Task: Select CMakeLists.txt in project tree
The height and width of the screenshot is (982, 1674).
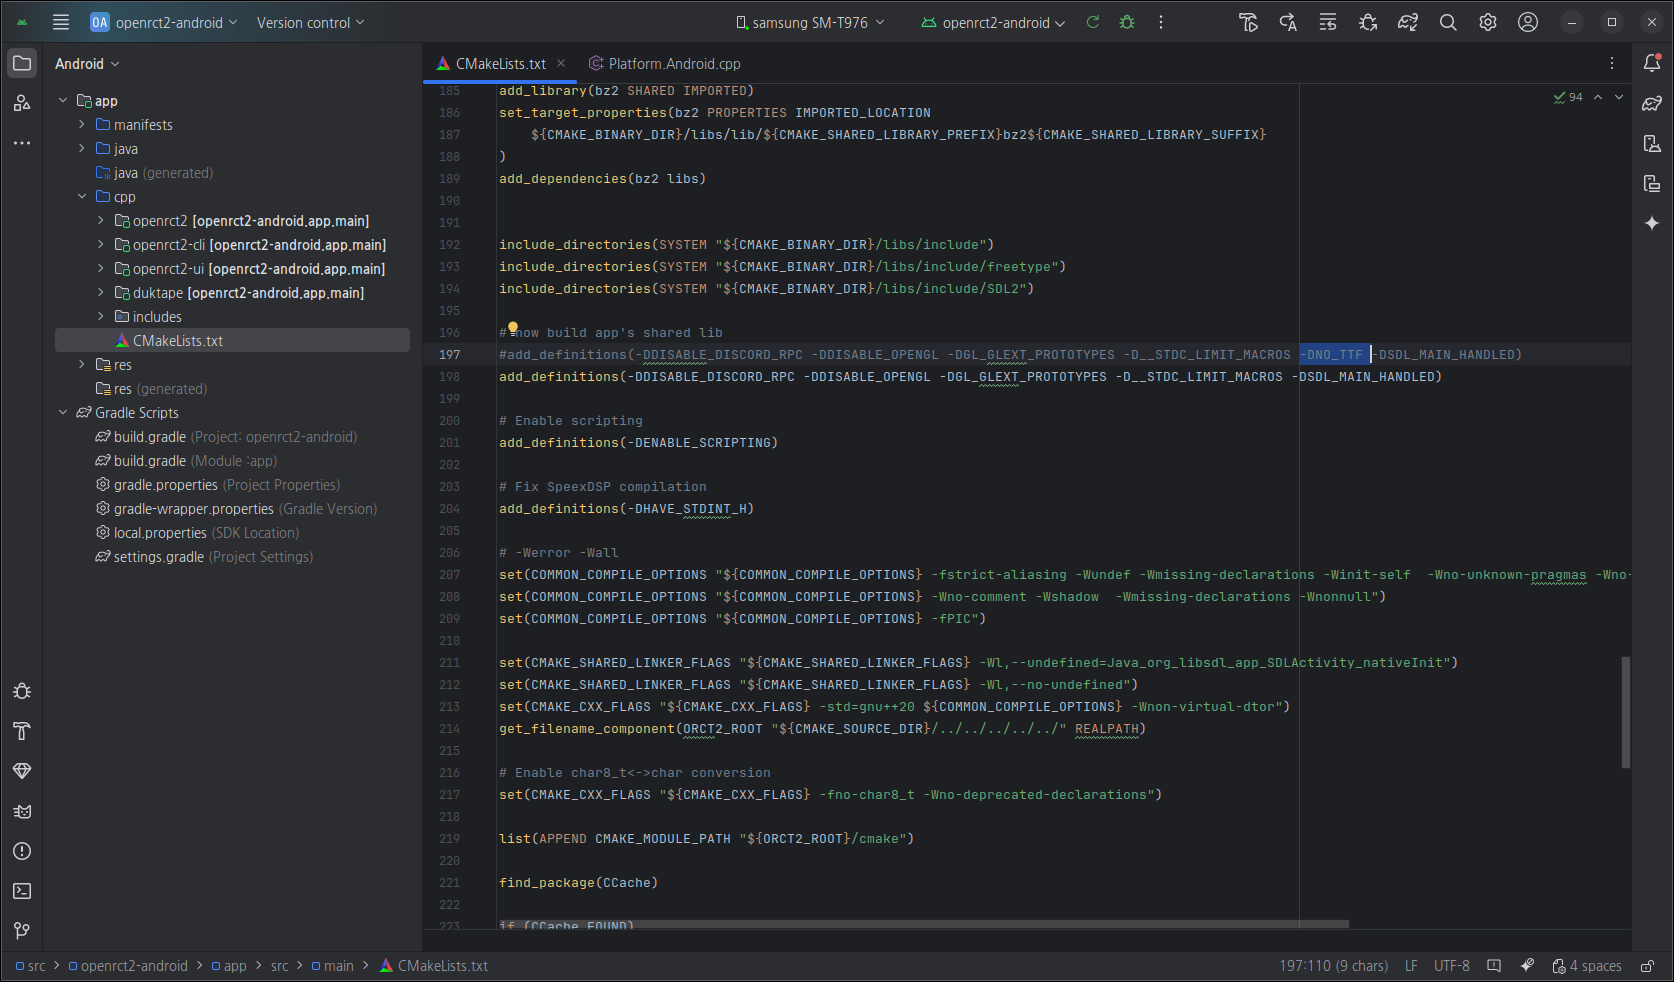Action: click(x=232, y=341)
